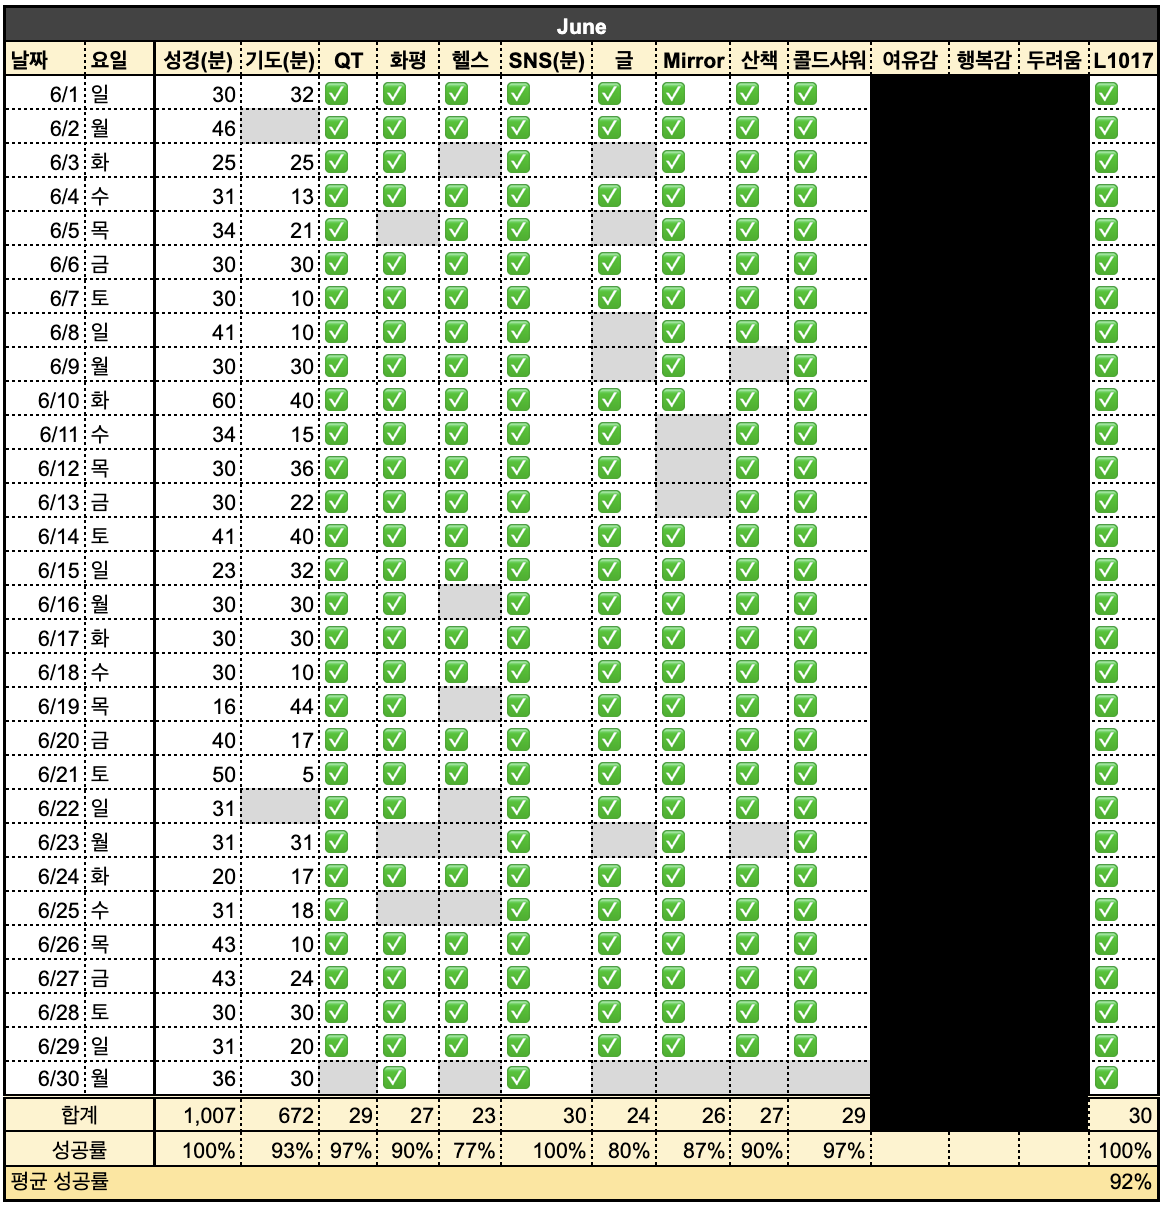Toggle the 헬스 checkbox on 6/4
The height and width of the screenshot is (1206, 1164).
(x=457, y=196)
